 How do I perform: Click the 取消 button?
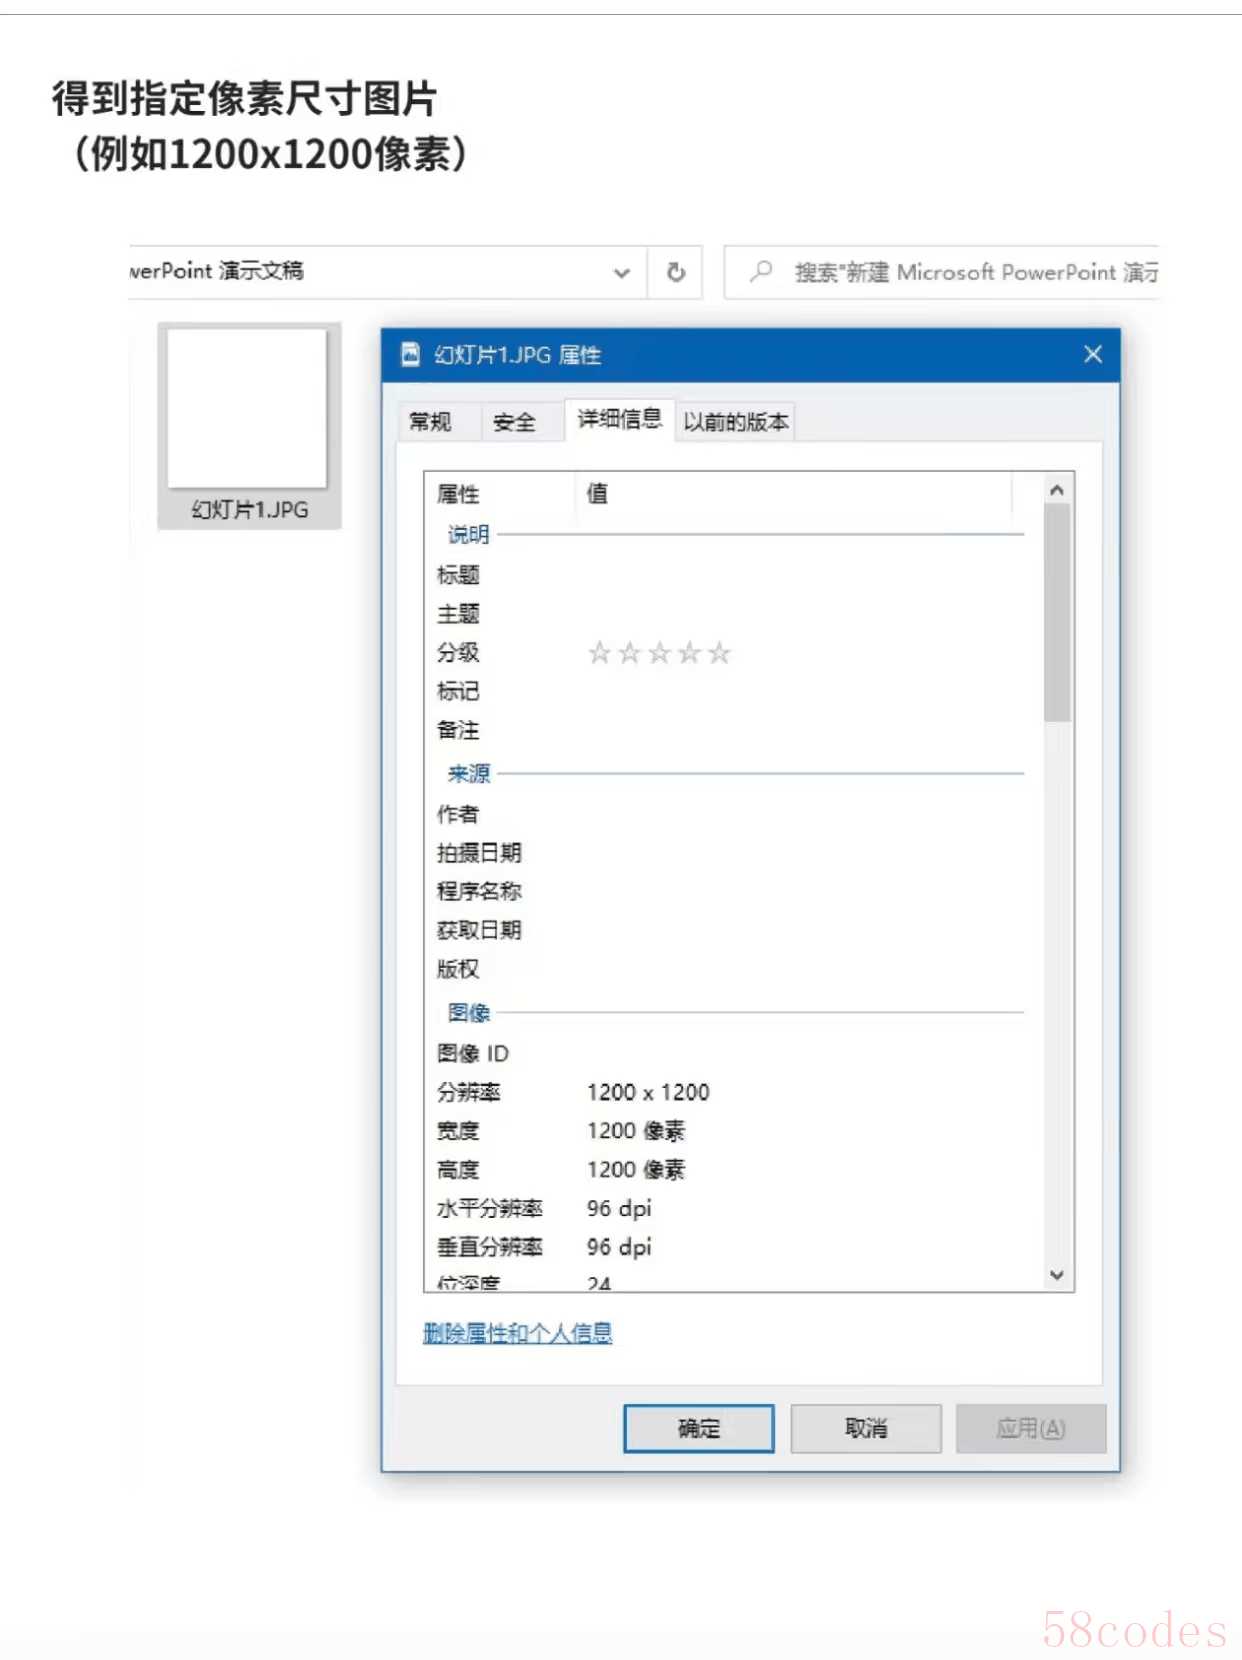point(865,1428)
